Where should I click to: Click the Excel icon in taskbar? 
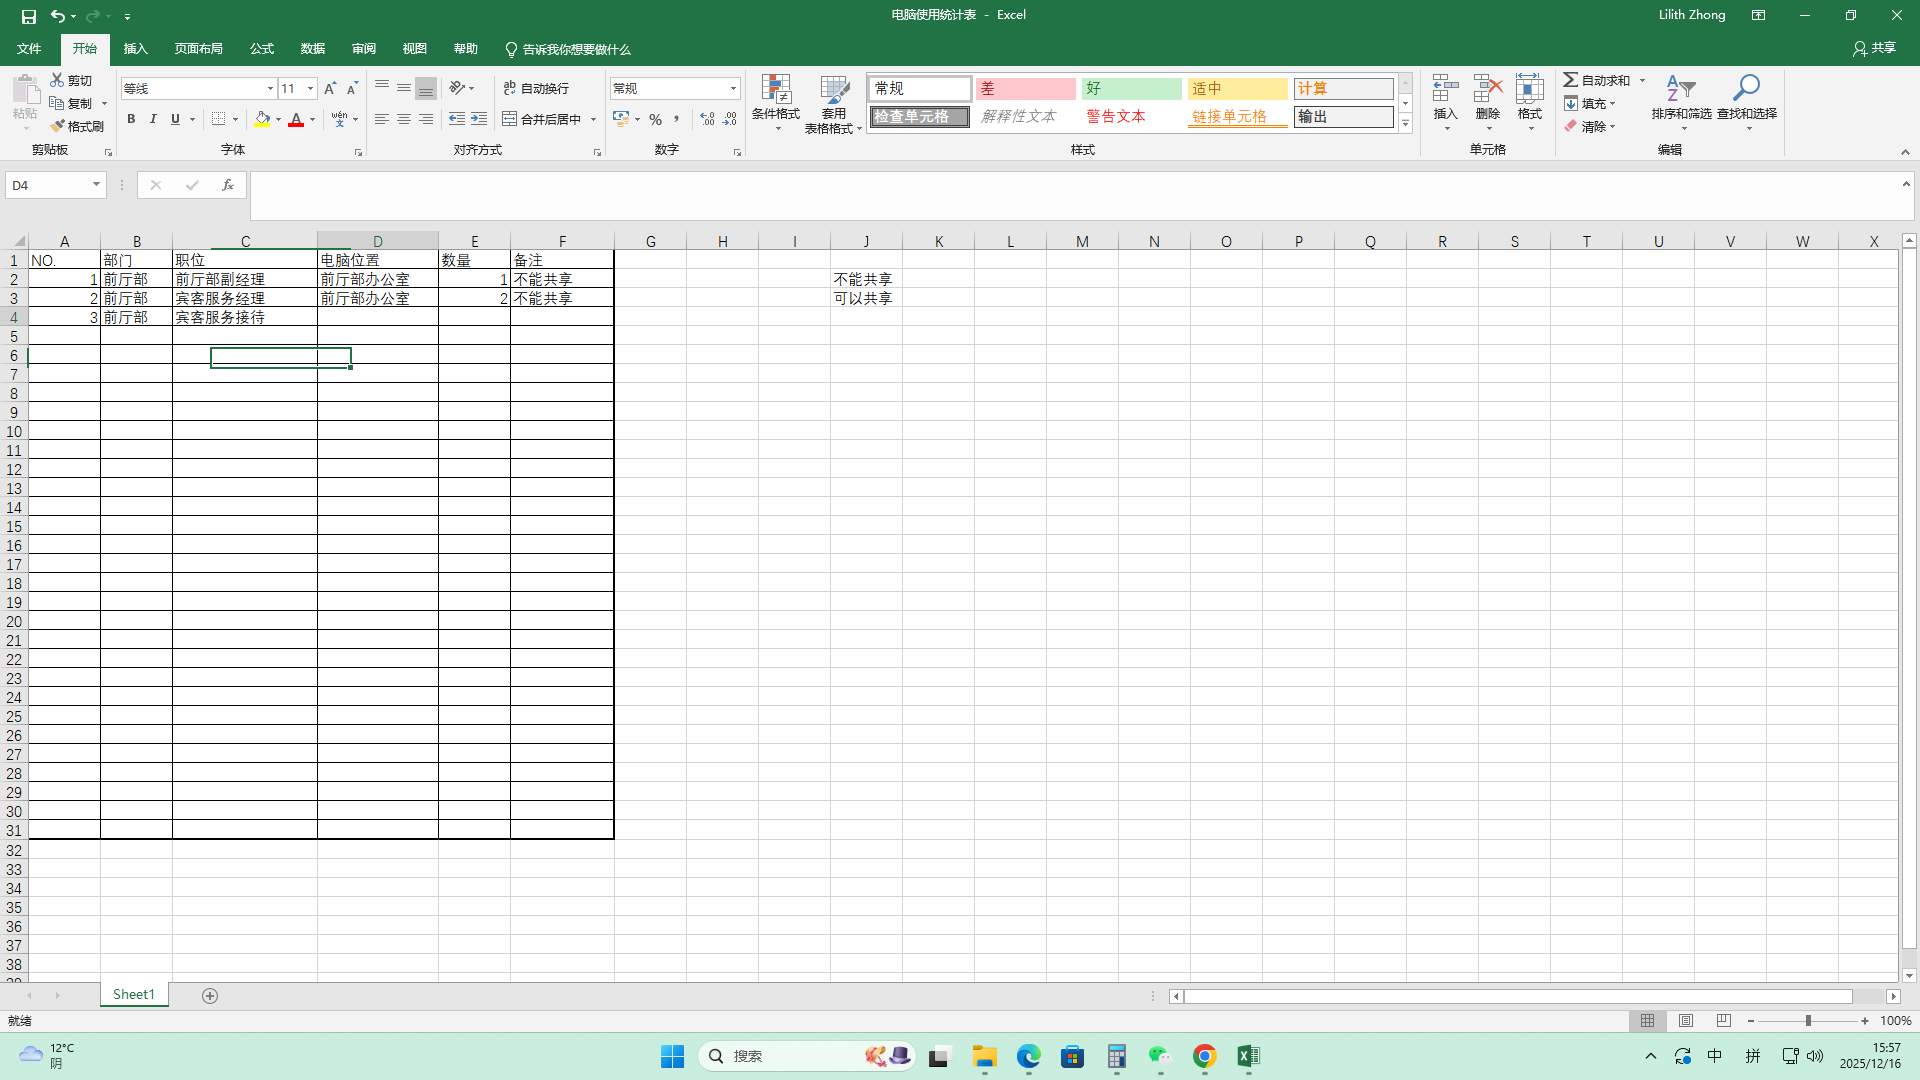click(1247, 1056)
